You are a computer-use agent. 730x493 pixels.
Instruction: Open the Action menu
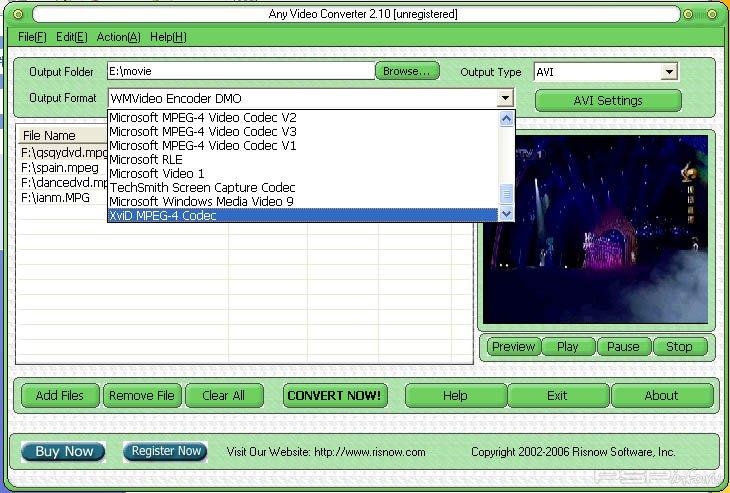[118, 37]
